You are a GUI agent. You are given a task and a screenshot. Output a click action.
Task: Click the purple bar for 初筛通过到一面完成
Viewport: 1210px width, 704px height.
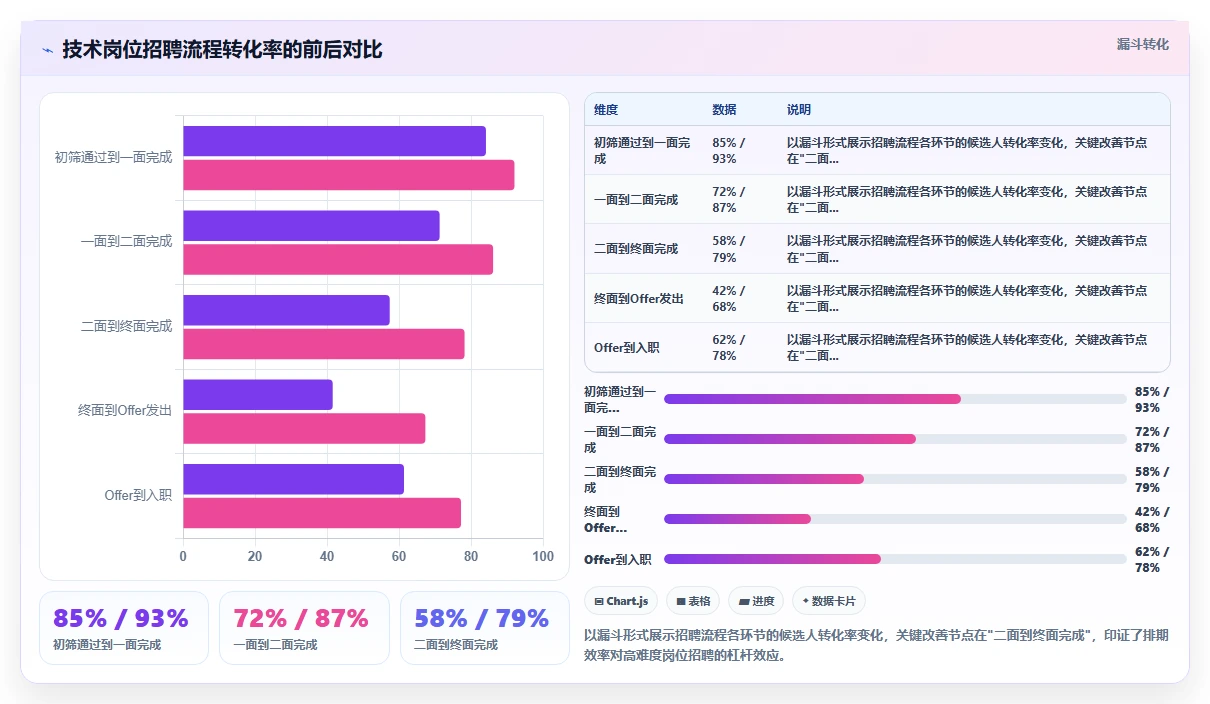pyautogui.click(x=334, y=141)
